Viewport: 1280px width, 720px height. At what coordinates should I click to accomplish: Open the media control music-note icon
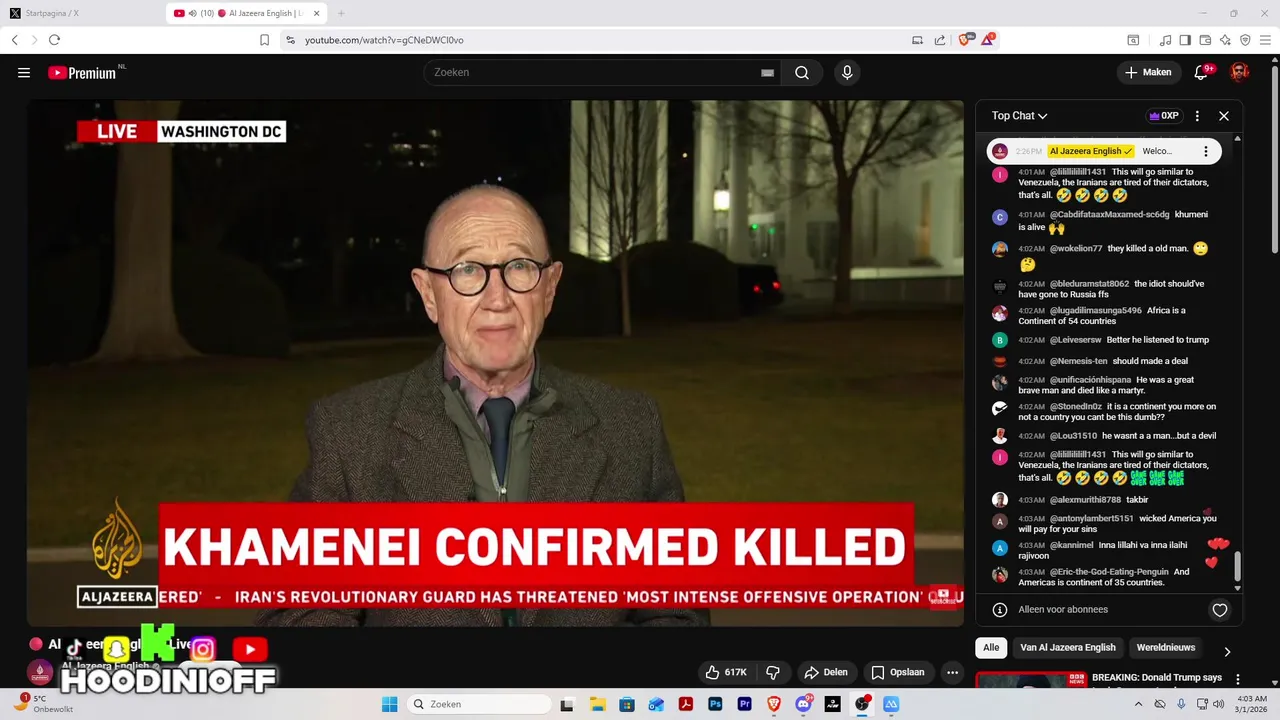point(1165,40)
